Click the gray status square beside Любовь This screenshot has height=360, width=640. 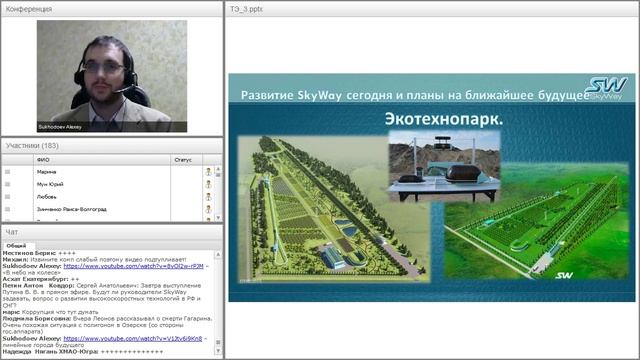7,197
